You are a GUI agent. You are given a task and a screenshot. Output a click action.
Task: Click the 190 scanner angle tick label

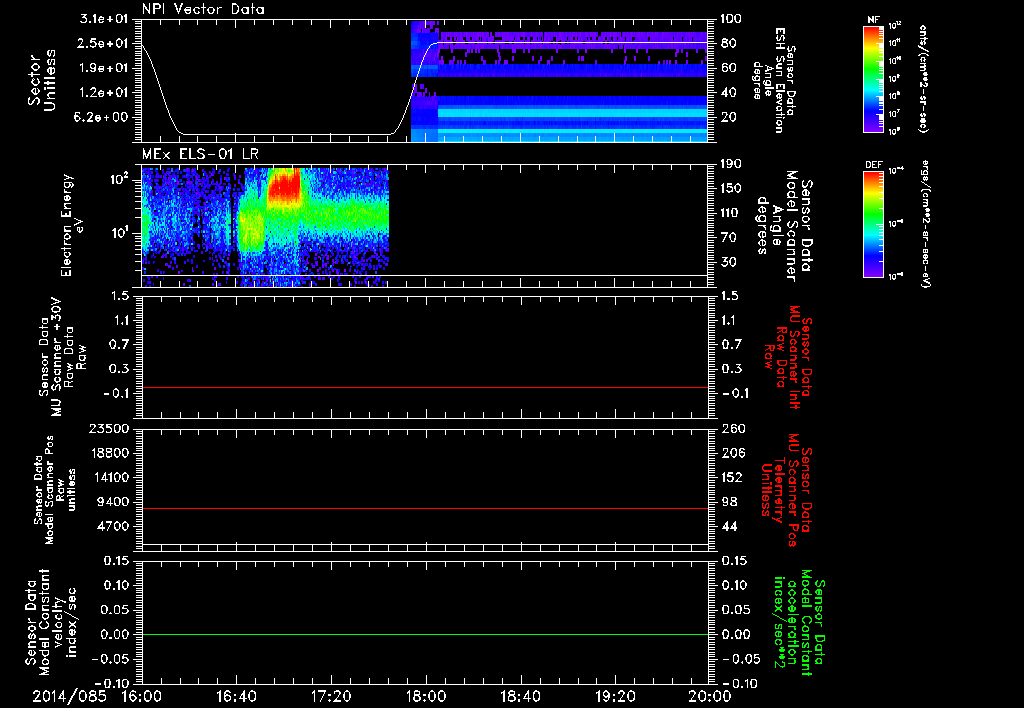pyautogui.click(x=730, y=165)
